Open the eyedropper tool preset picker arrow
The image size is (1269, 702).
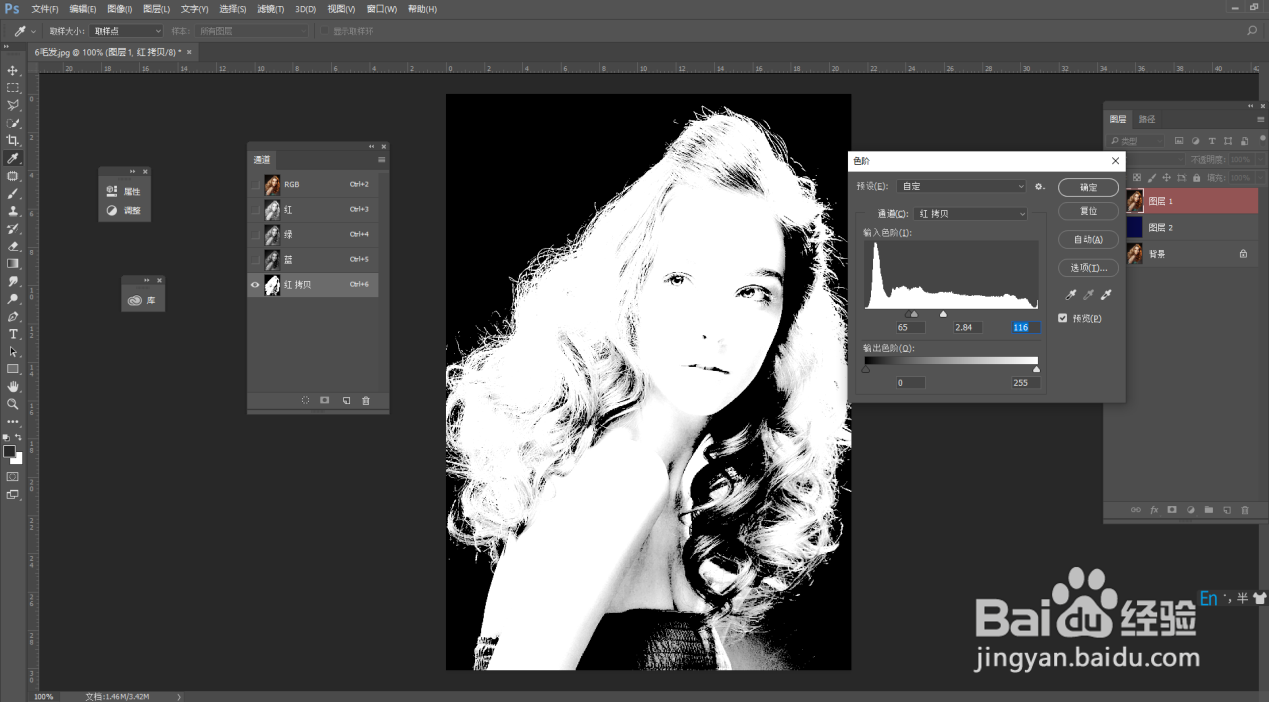point(33,31)
